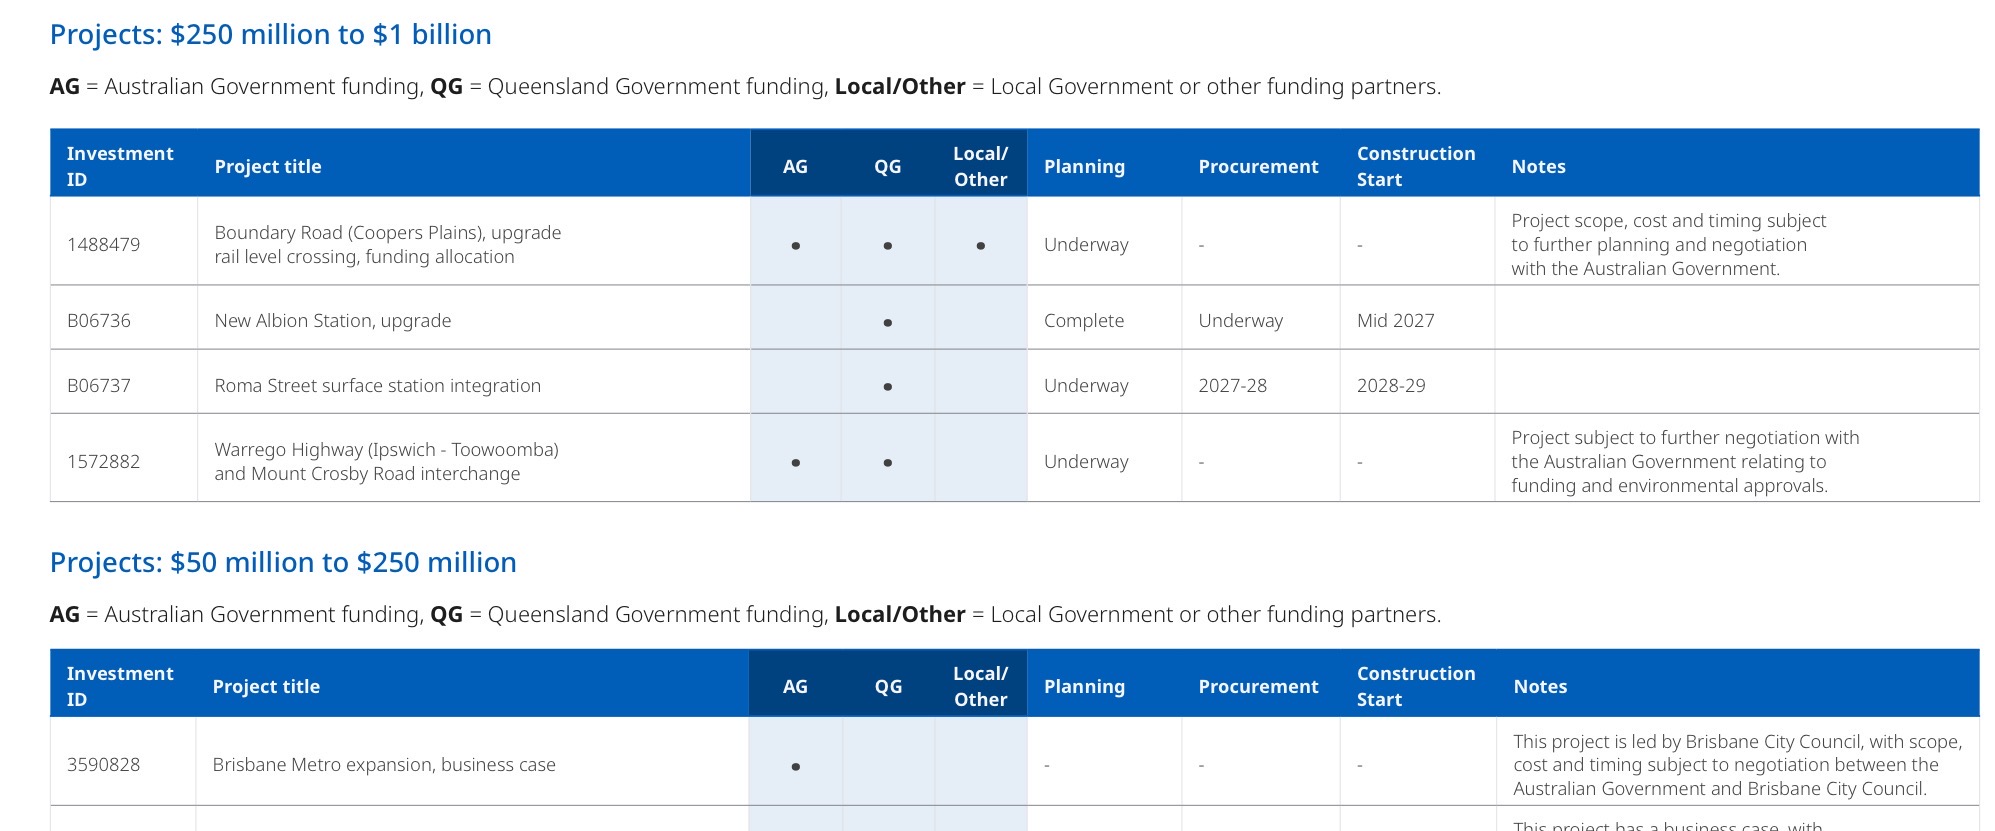
Task: Click the QG funding dot for New Albion Station
Action: tap(888, 323)
